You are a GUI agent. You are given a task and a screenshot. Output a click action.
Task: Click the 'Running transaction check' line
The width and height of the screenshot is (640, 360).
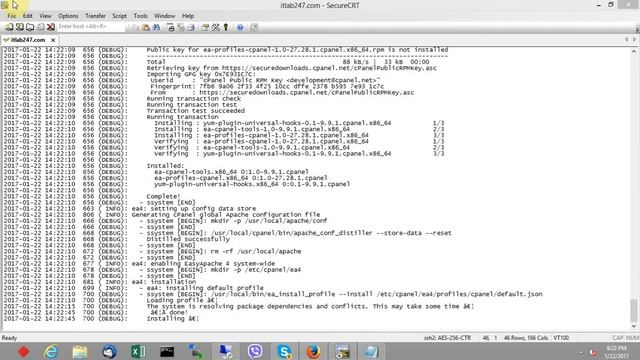tap(193, 99)
